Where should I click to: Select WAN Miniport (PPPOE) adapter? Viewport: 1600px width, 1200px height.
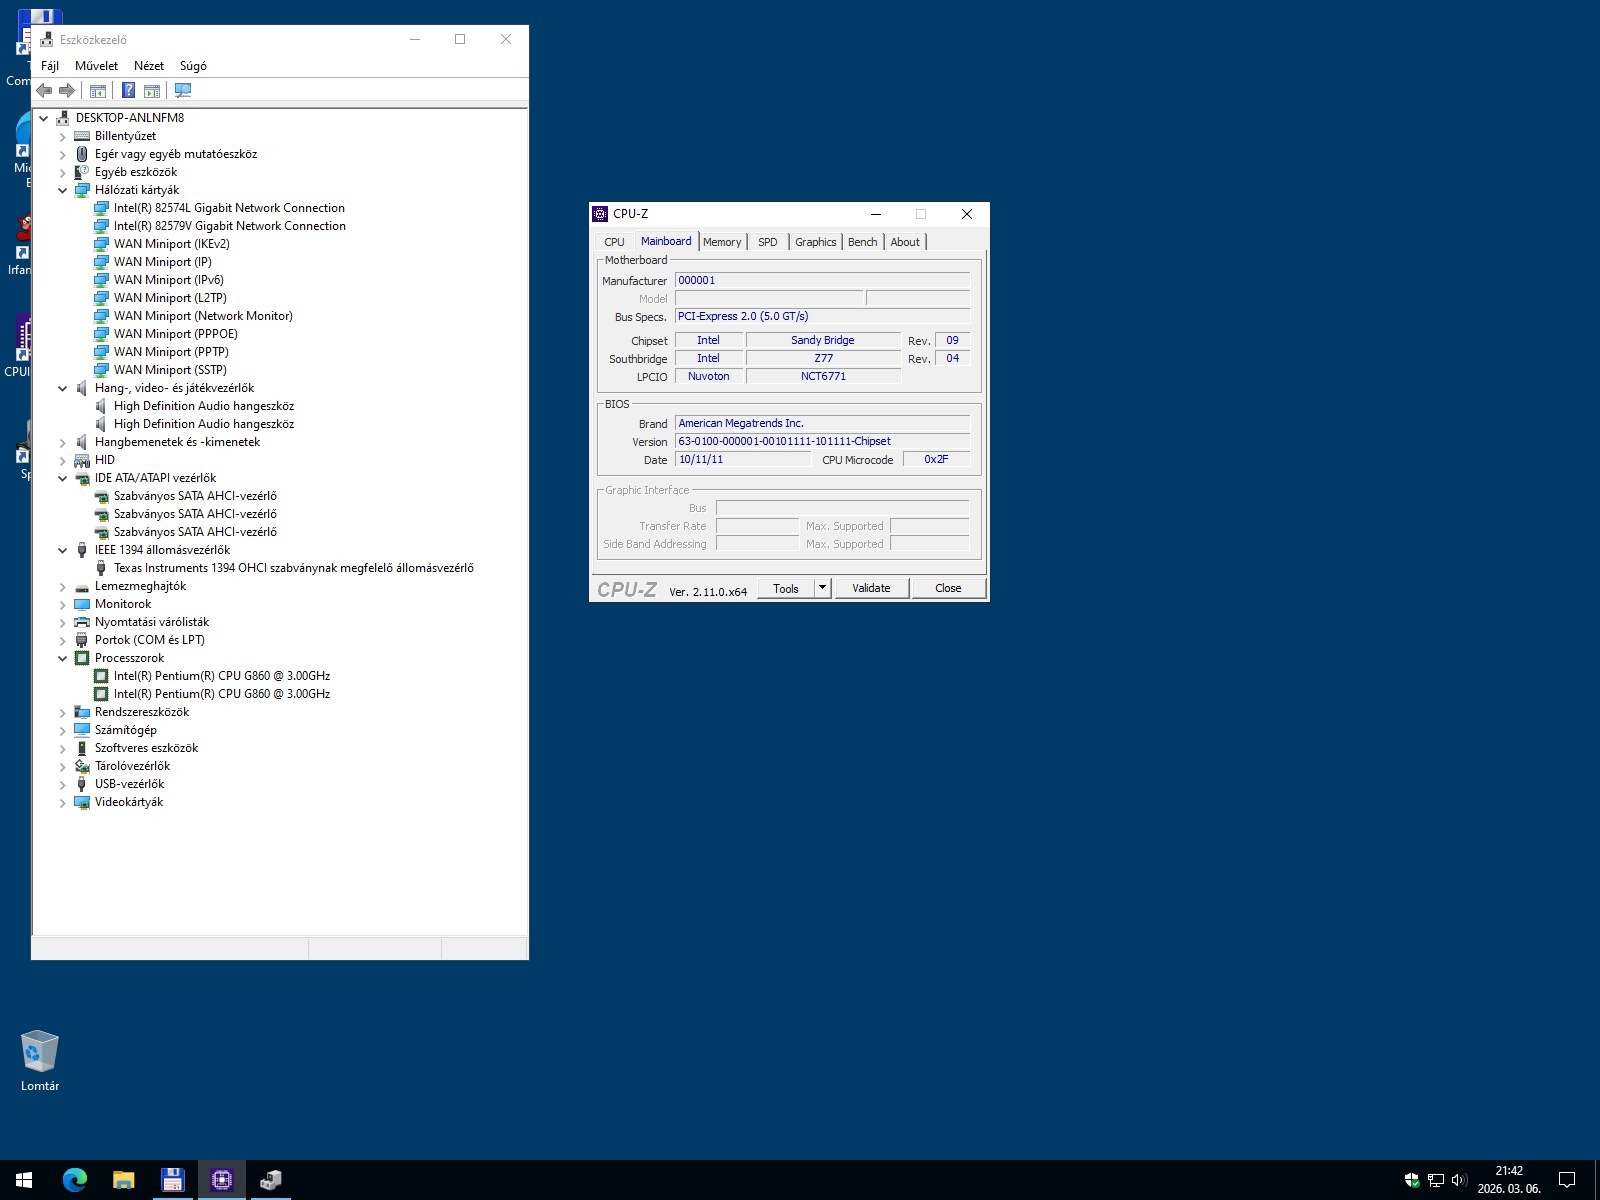coord(176,334)
